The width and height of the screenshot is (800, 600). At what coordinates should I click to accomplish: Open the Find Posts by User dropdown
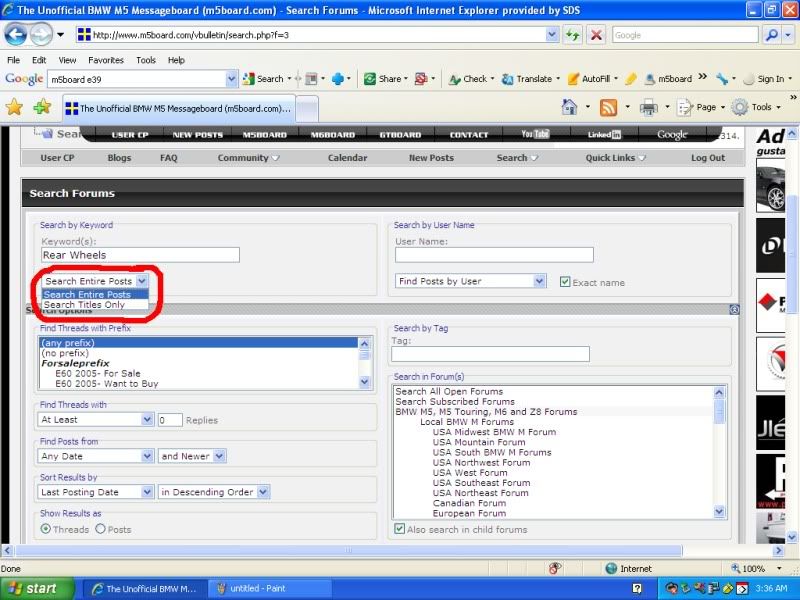pos(470,282)
